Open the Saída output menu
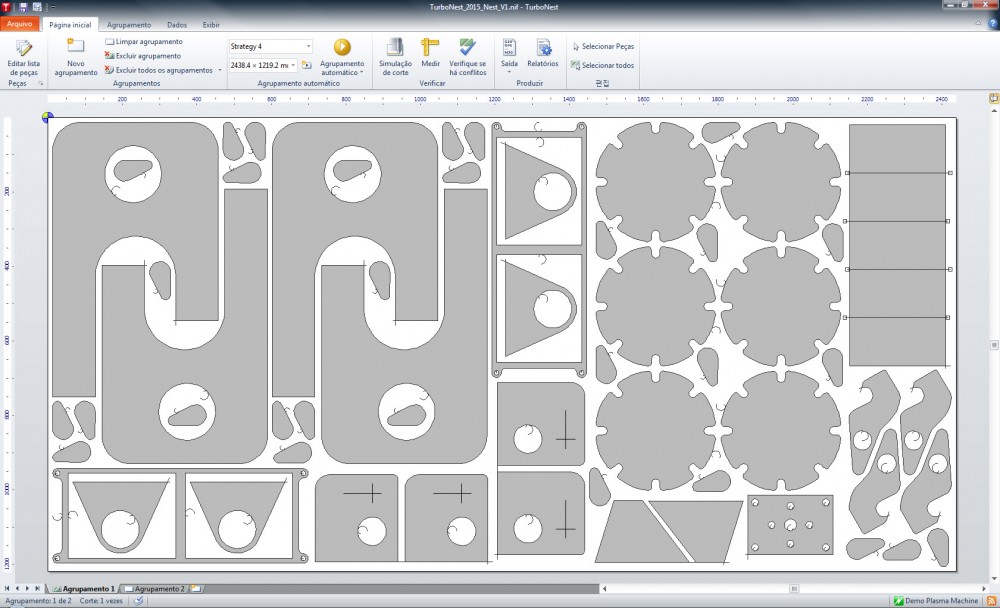The height and width of the screenshot is (608, 1000). (509, 56)
